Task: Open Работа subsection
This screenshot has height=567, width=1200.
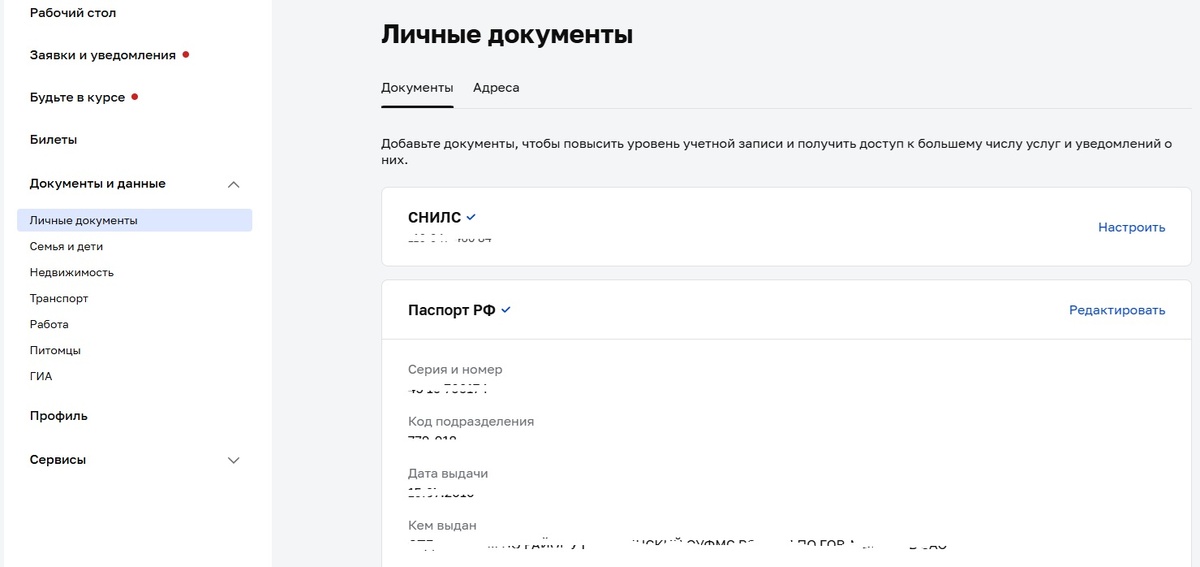Action: coord(49,324)
